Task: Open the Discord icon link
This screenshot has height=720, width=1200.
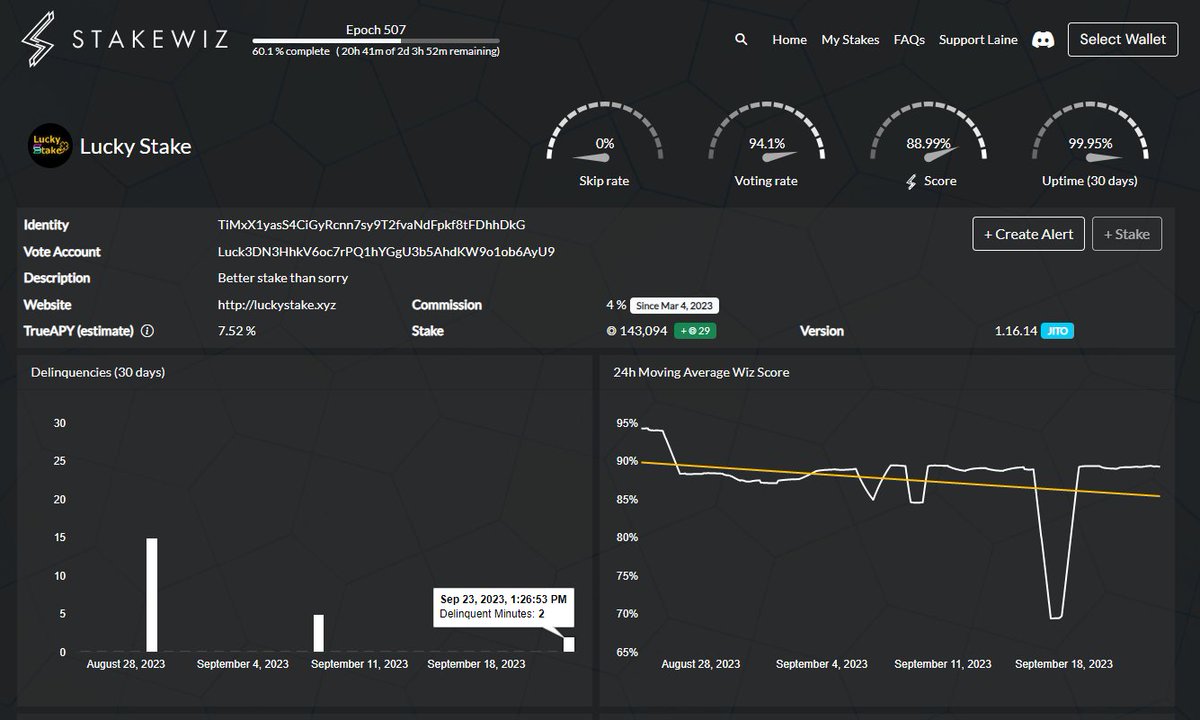Action: click(1043, 40)
